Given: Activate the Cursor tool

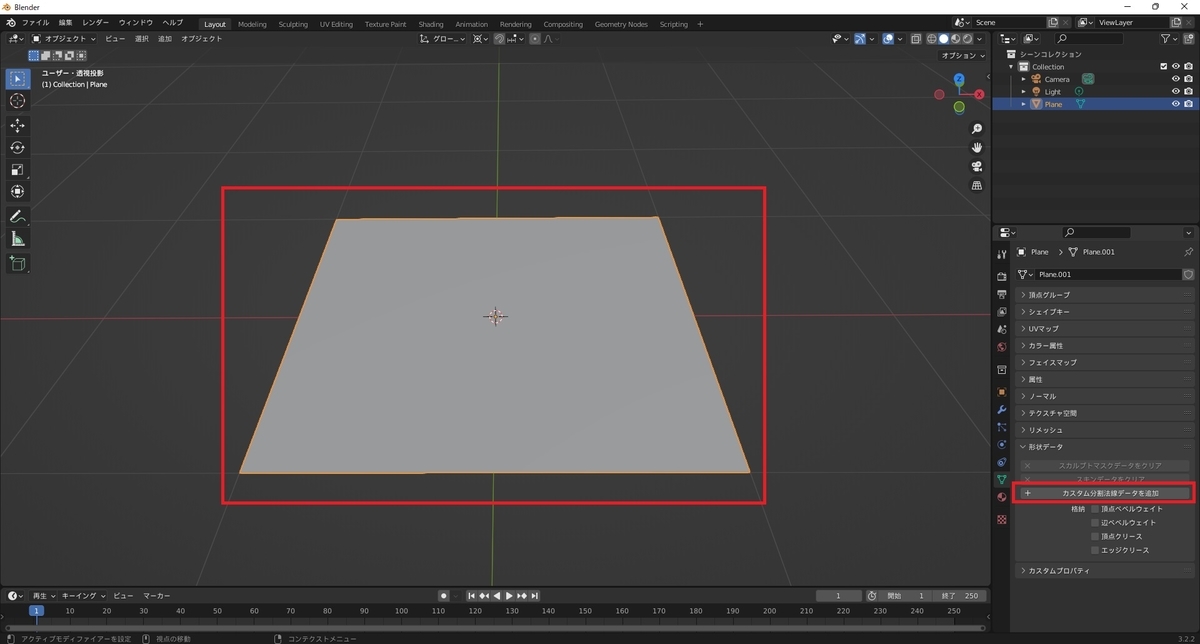Looking at the screenshot, I should (18, 101).
